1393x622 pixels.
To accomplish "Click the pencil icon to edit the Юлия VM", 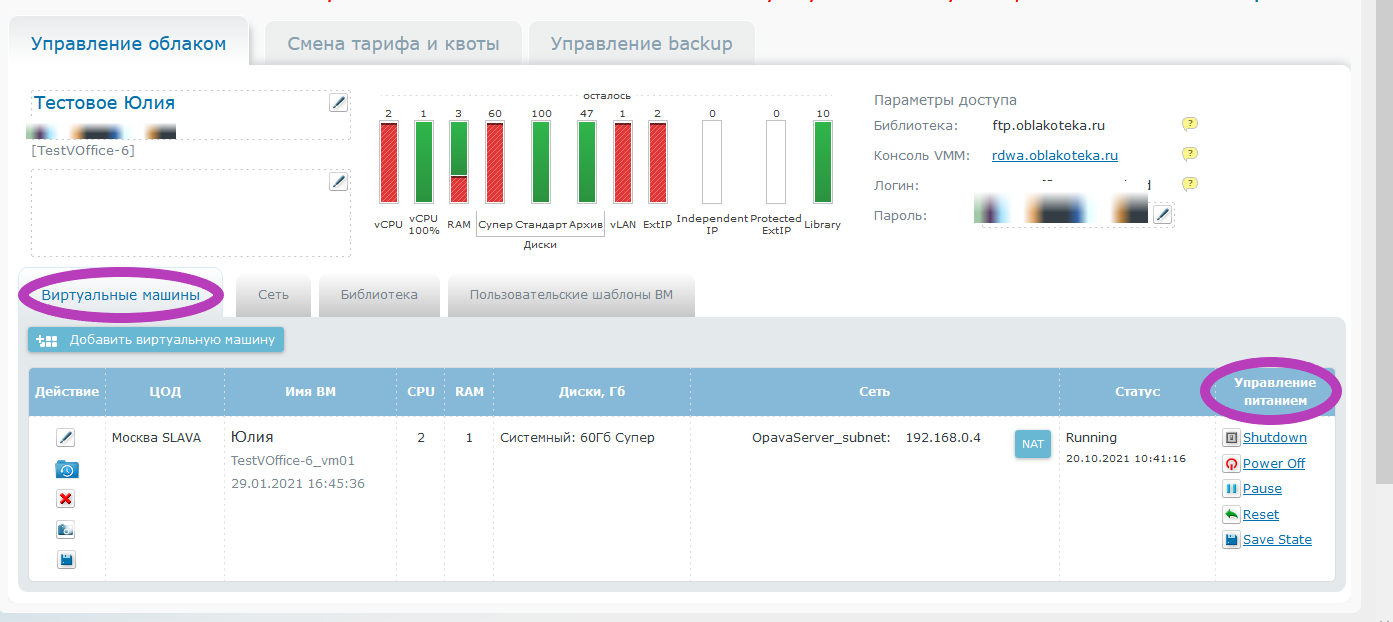I will pyautogui.click(x=66, y=438).
